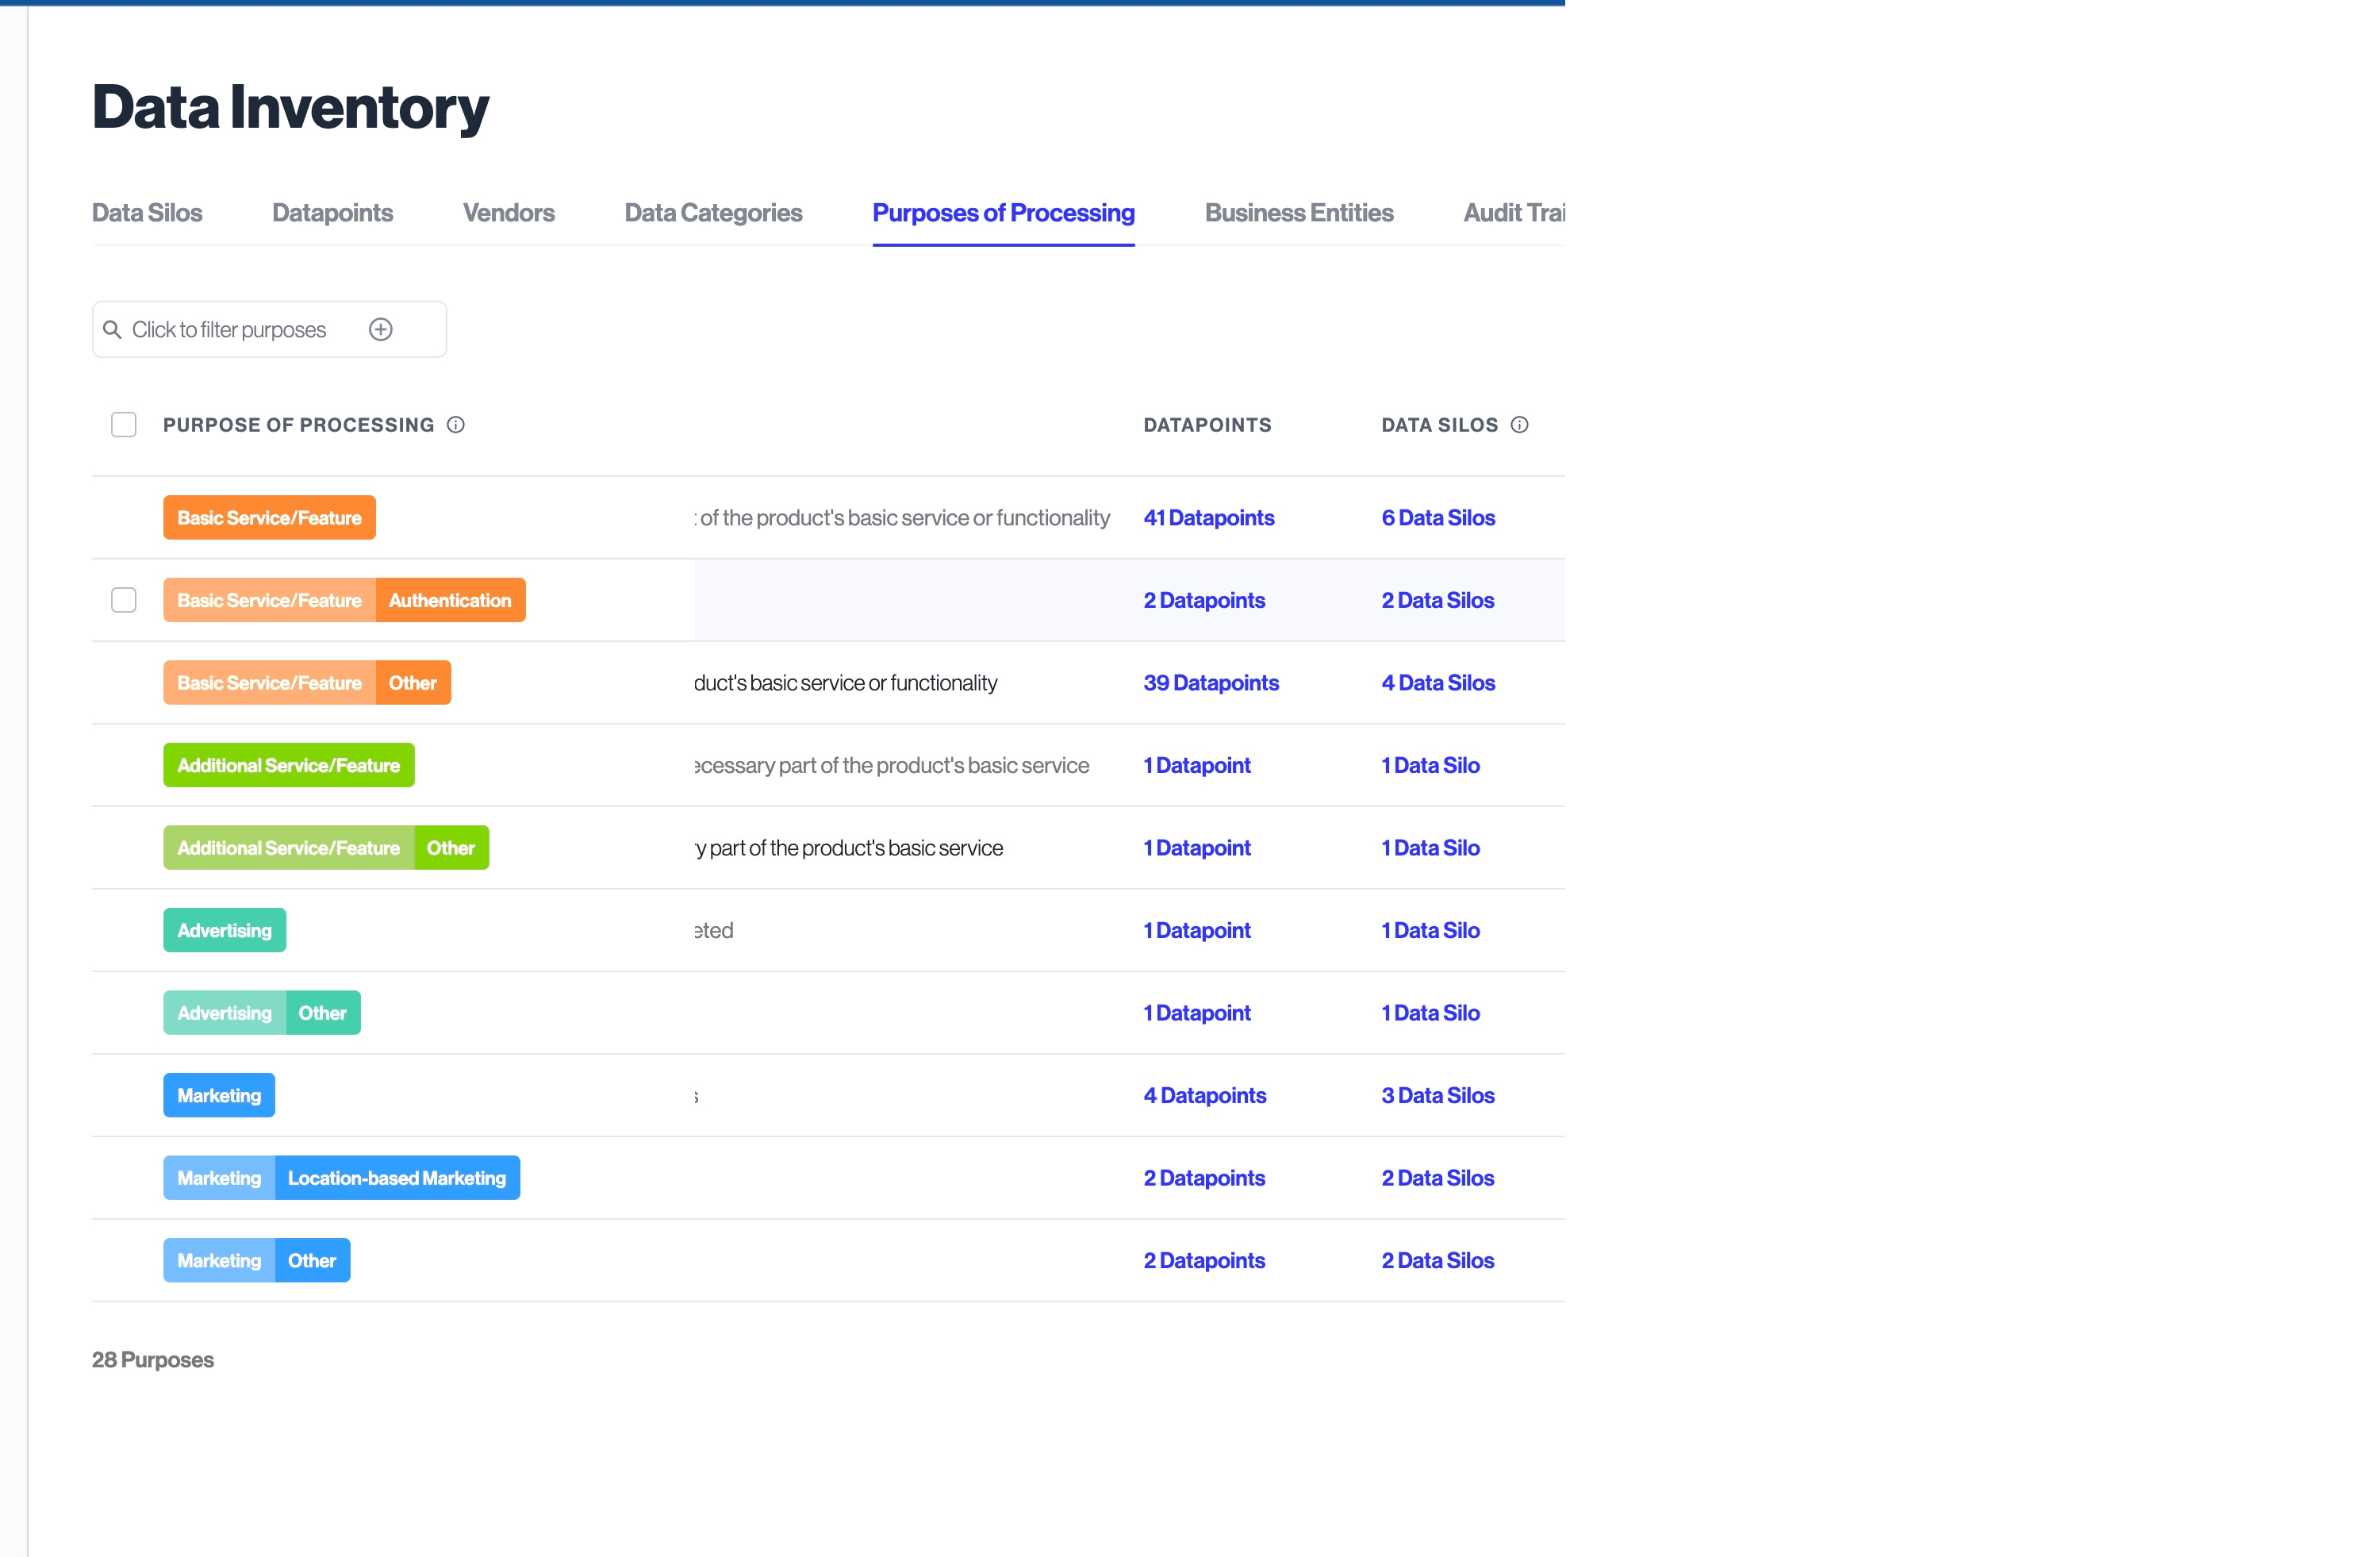Open the 6 Data Silos link
The height and width of the screenshot is (1557, 2380).
[x=1437, y=518]
